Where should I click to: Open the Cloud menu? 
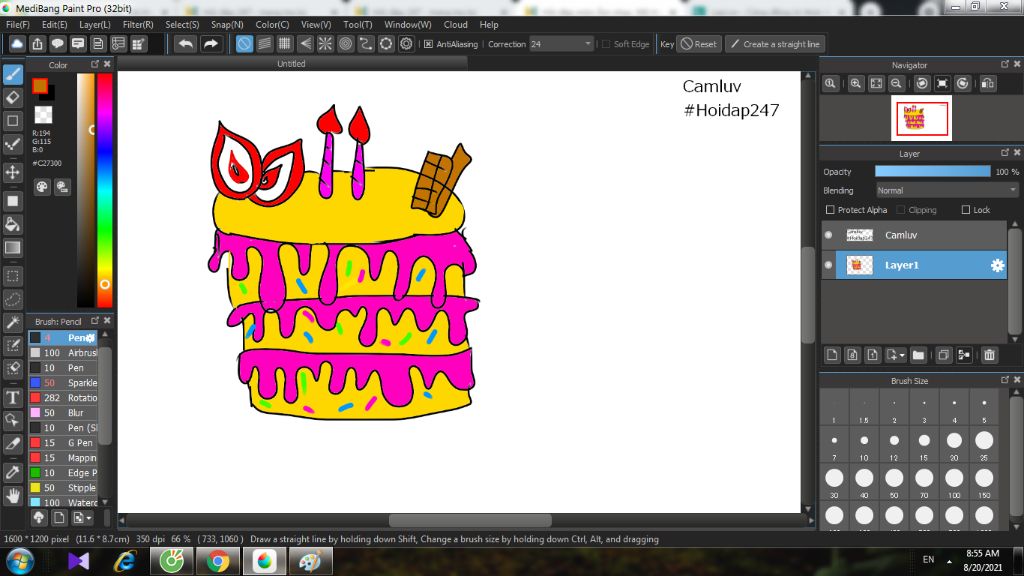455,24
